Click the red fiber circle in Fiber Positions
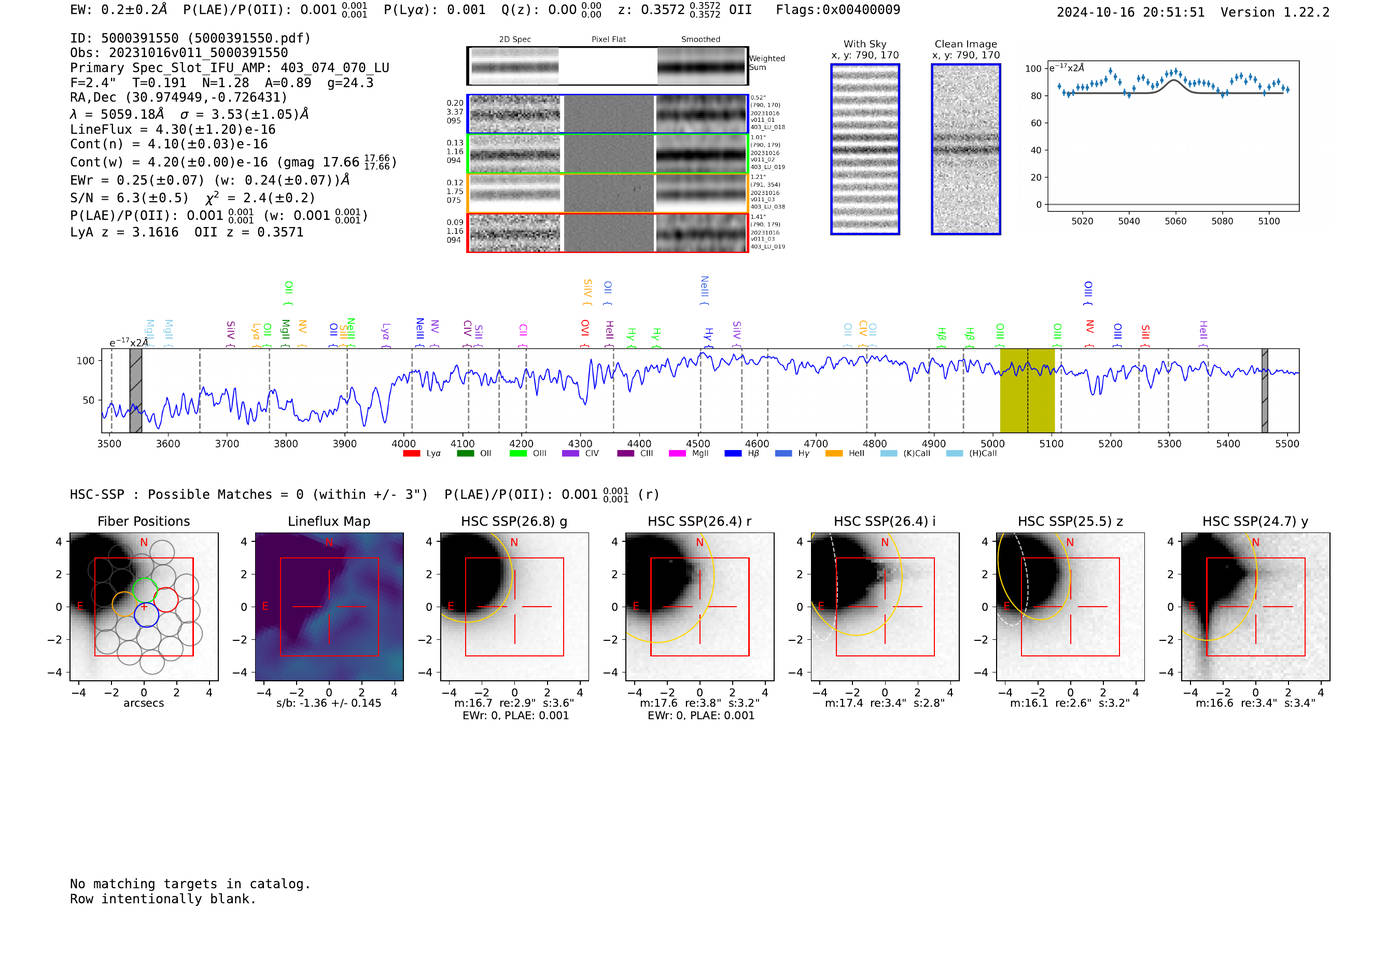The image size is (1400, 953). (x=166, y=600)
